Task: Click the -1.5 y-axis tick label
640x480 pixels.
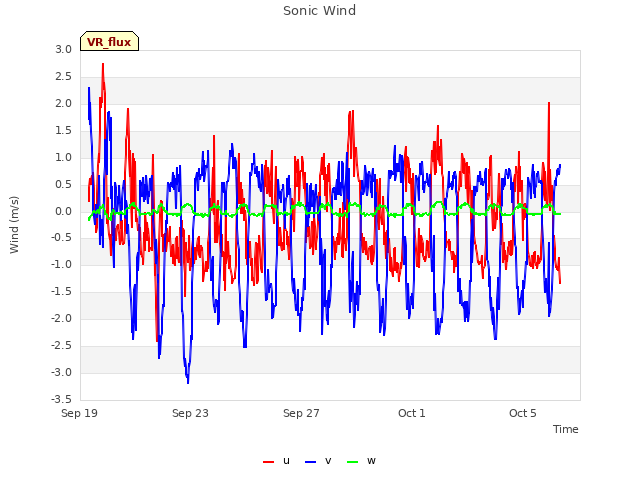Action: (62, 292)
